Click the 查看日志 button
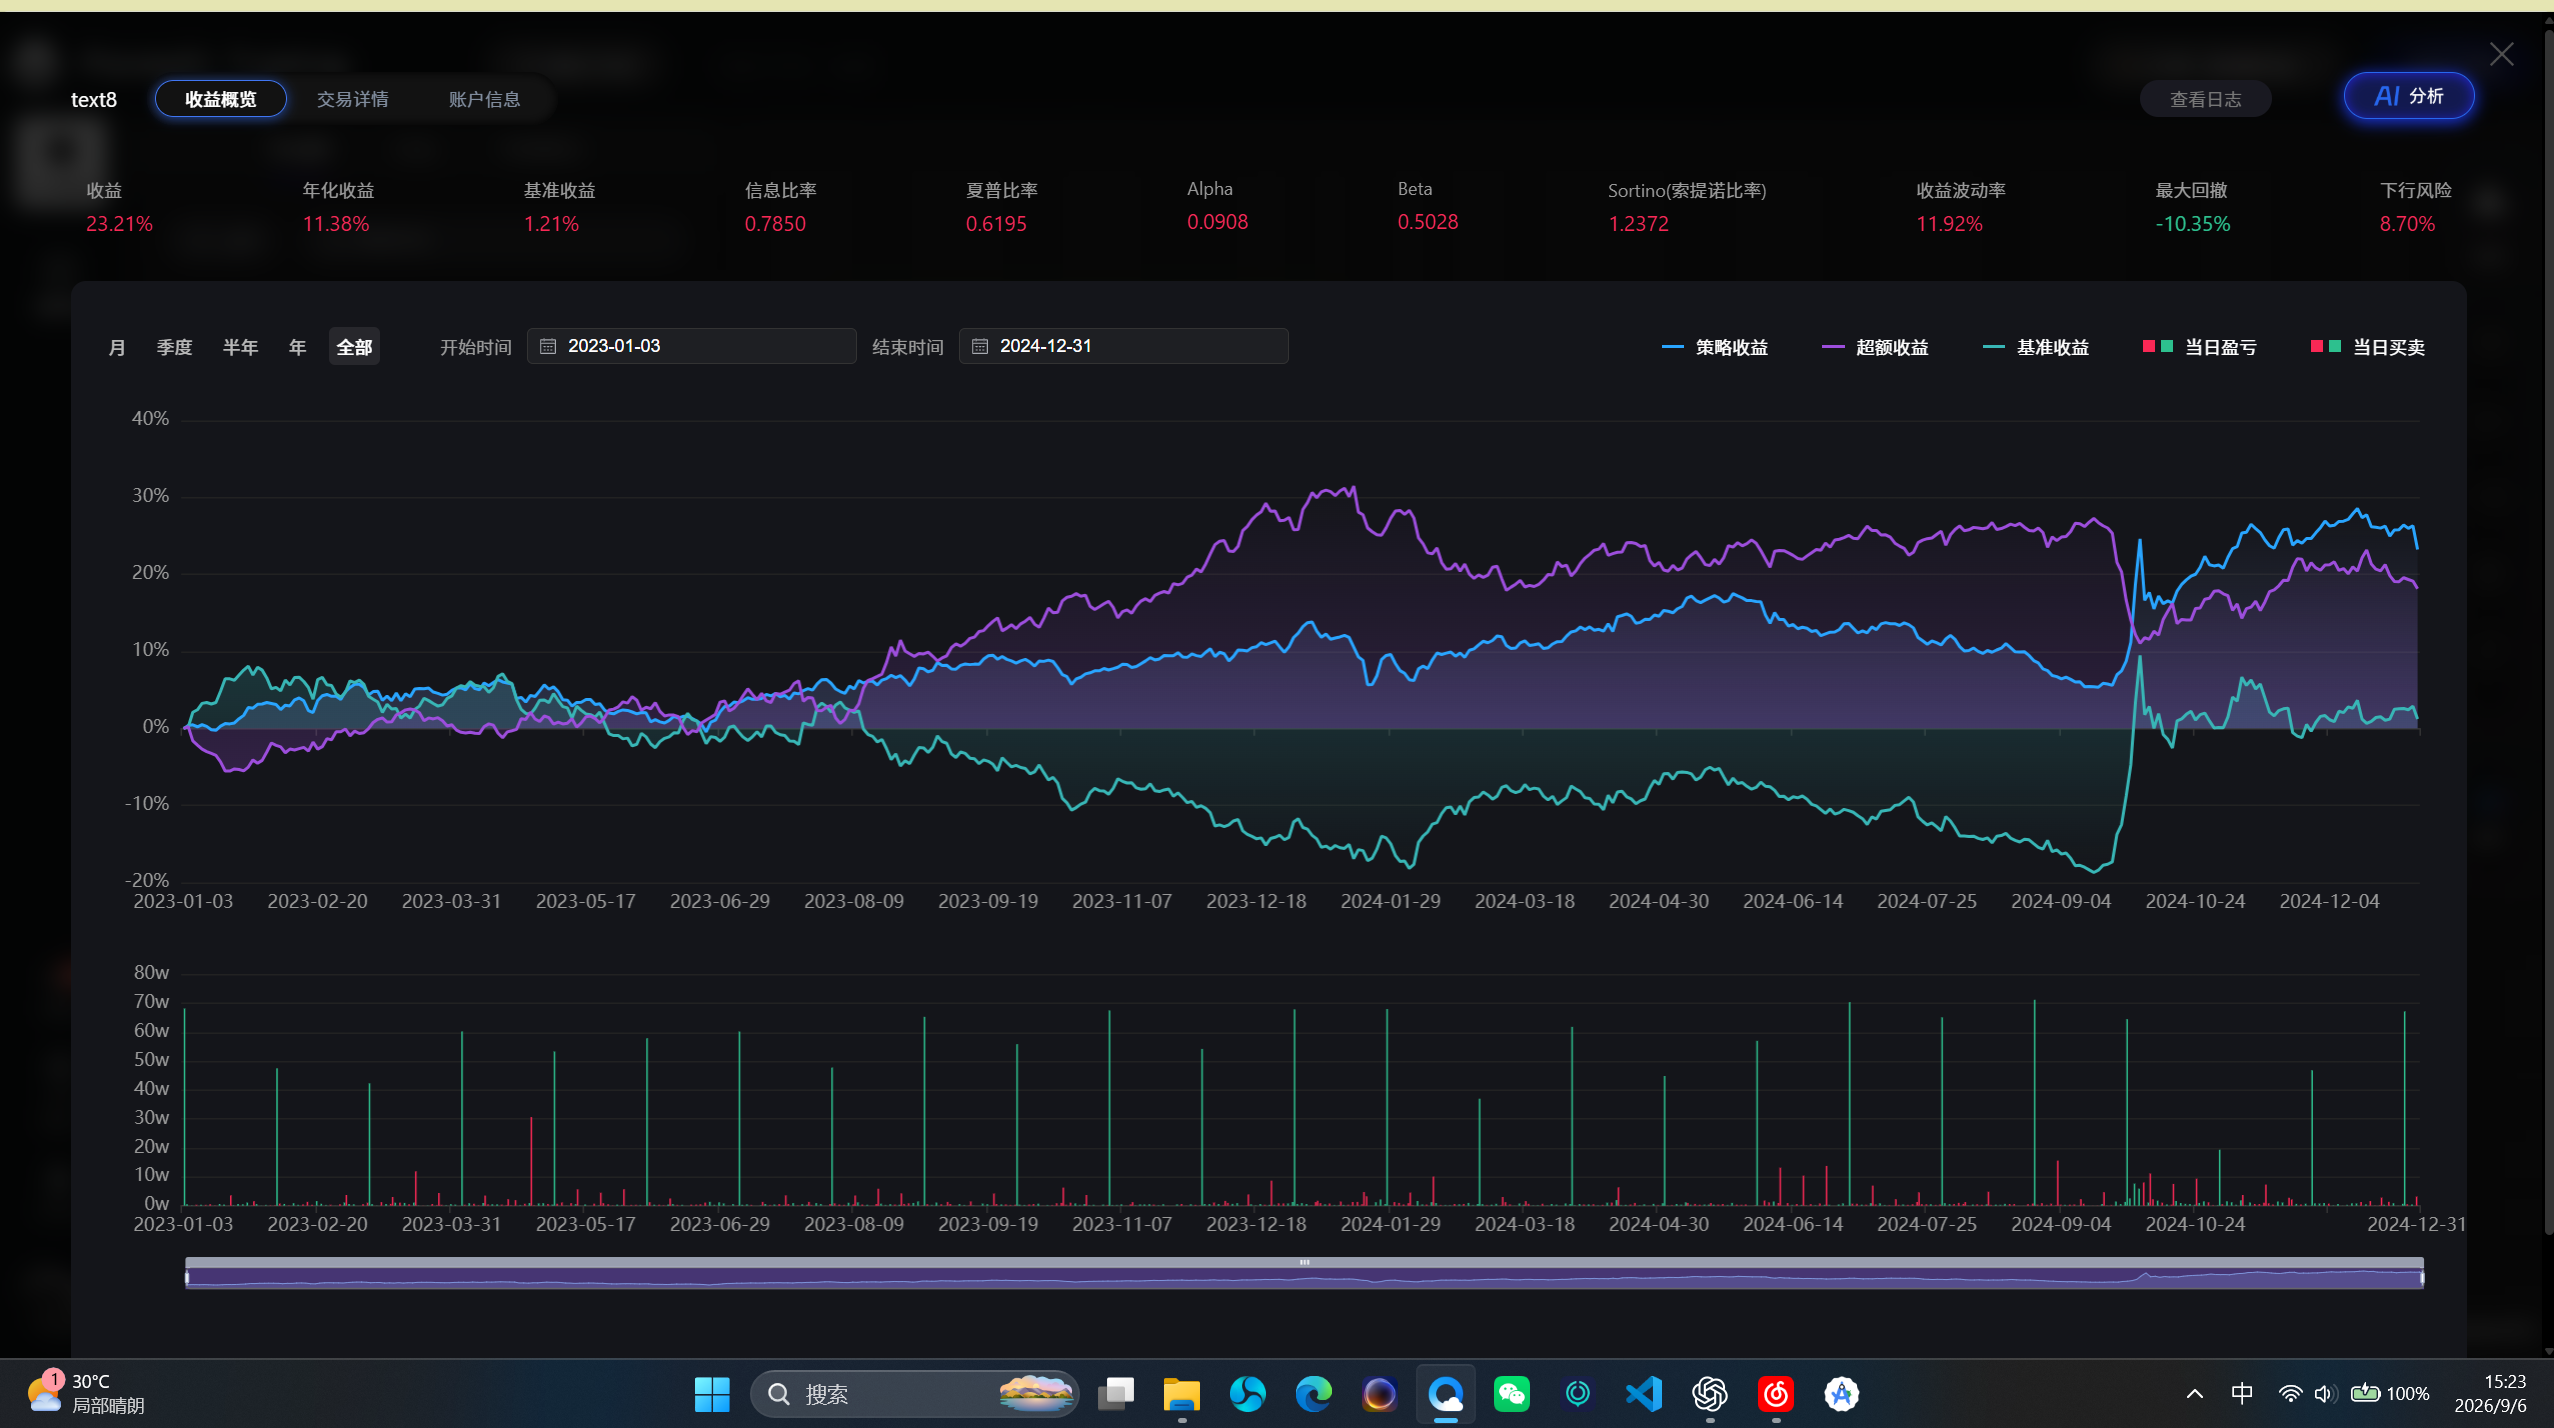 coord(2205,99)
